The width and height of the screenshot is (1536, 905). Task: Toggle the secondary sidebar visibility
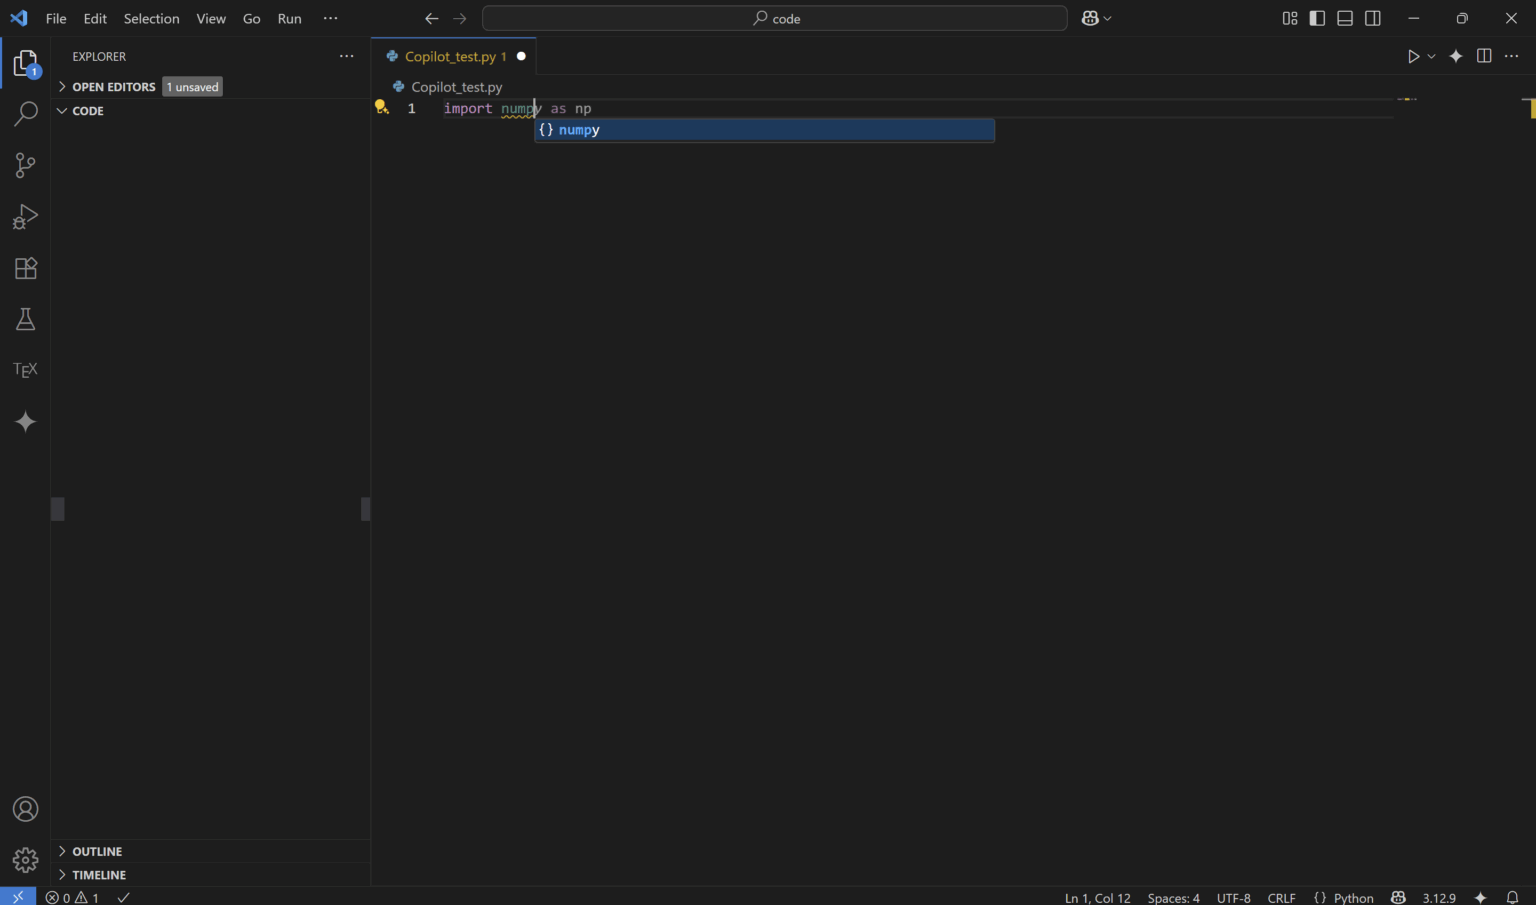1372,17
